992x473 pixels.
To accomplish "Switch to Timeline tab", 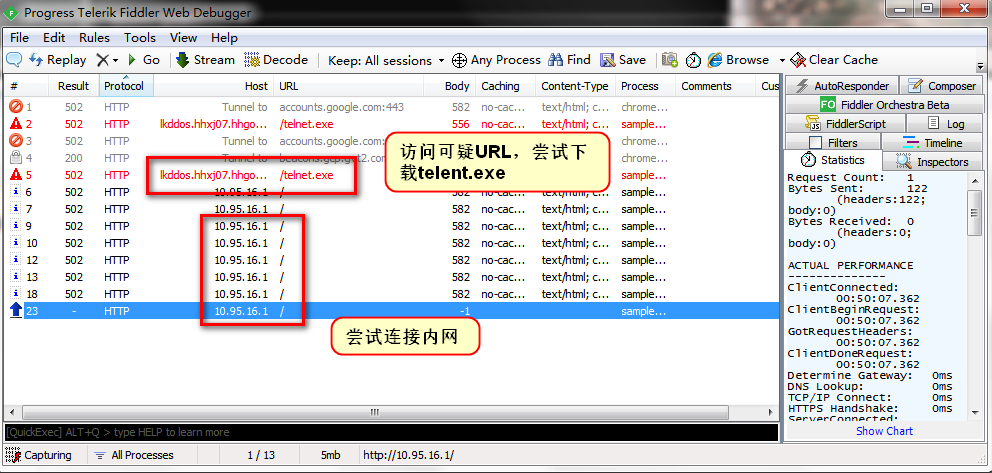I will click(933, 143).
